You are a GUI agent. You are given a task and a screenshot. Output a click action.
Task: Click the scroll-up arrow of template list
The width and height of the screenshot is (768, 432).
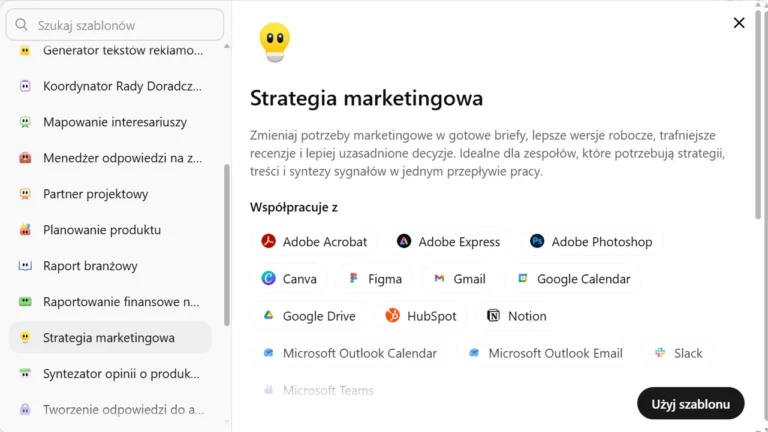(227, 46)
